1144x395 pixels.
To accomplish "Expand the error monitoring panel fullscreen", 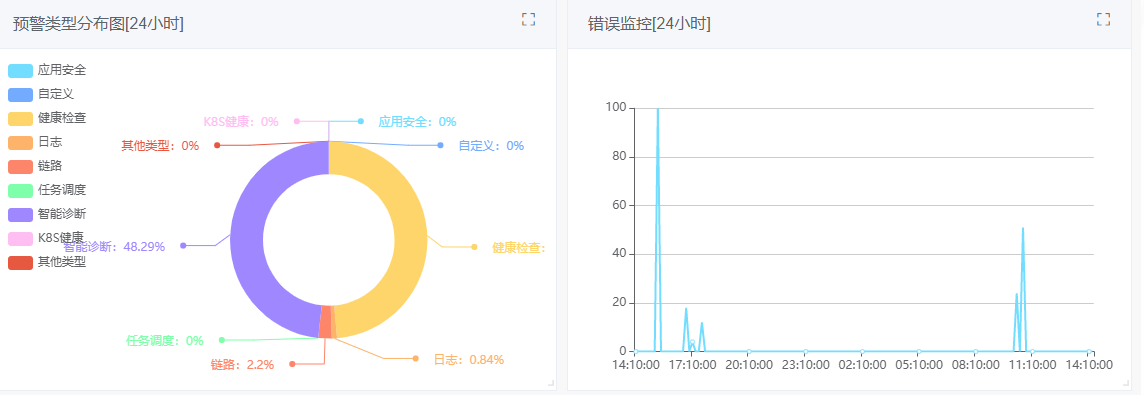I will coord(1104,20).
